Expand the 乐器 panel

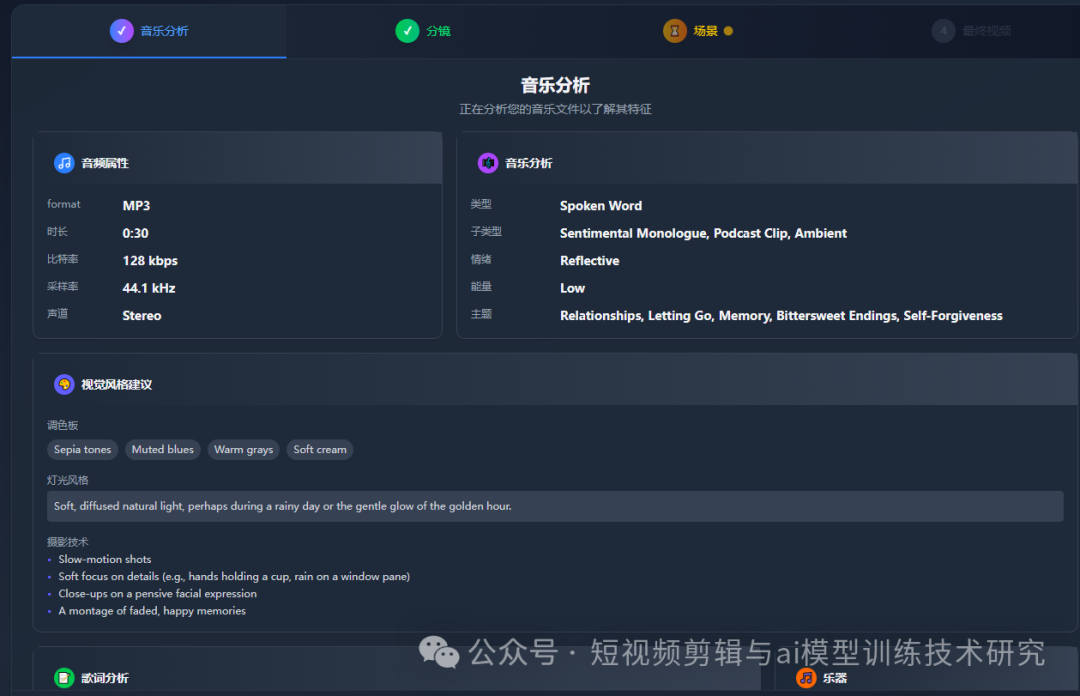coord(837,678)
